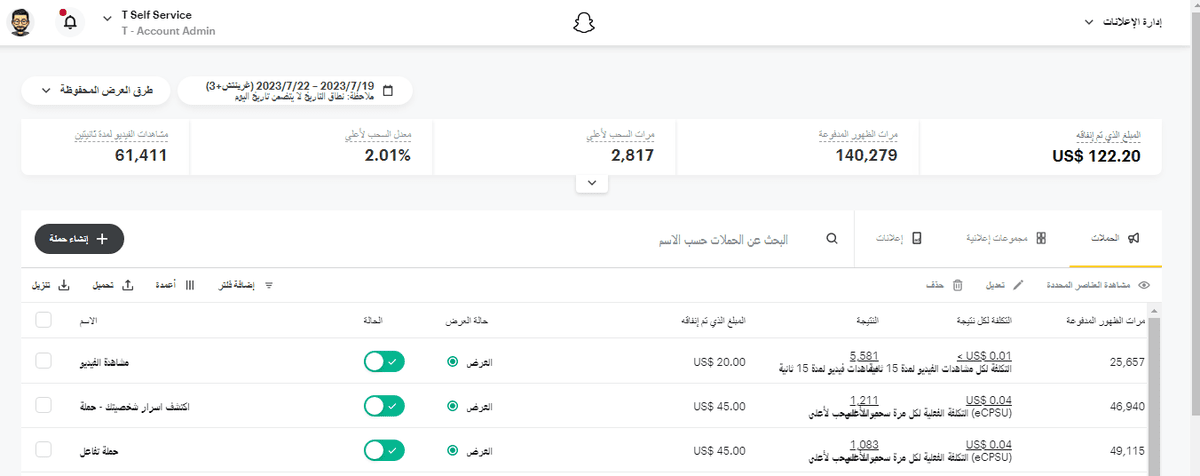1200x476 pixels.
Task: Click the user avatar icon
Action: click(x=22, y=22)
